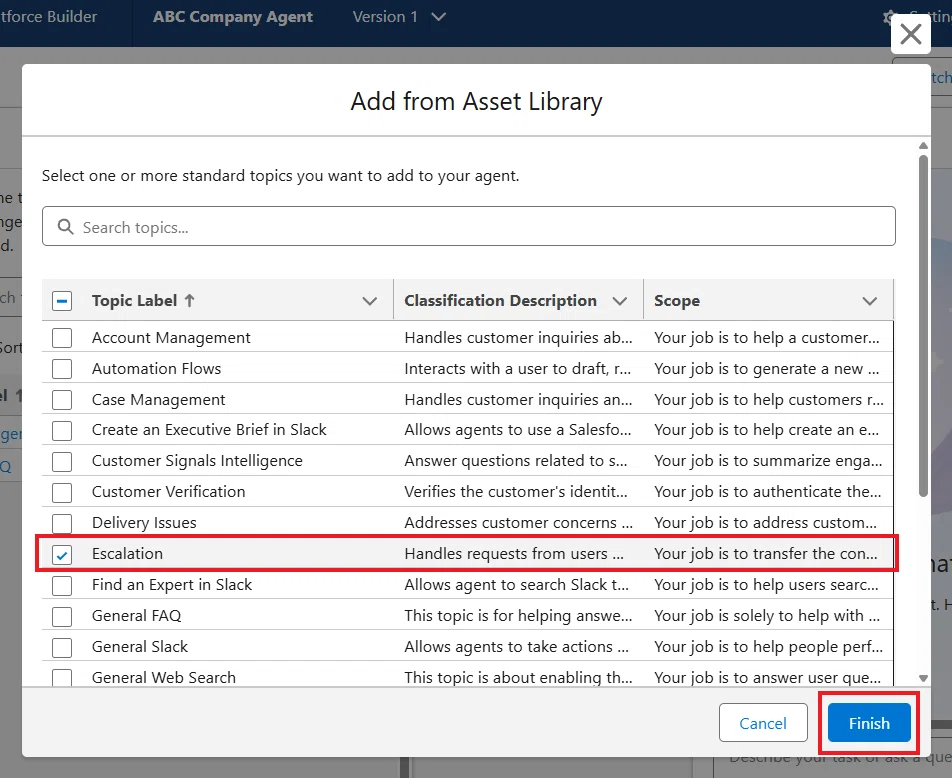Viewport: 952px width, 778px height.
Task: Check the Automation Flows topic
Action: [62, 369]
